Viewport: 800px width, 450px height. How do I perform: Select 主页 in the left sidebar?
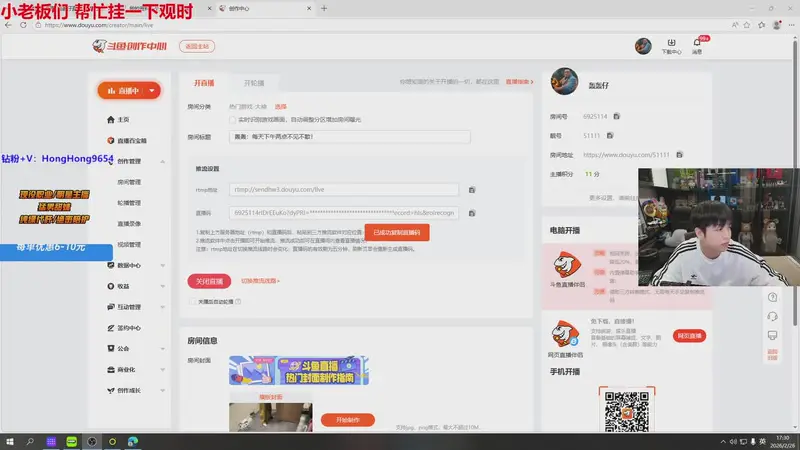(123, 119)
